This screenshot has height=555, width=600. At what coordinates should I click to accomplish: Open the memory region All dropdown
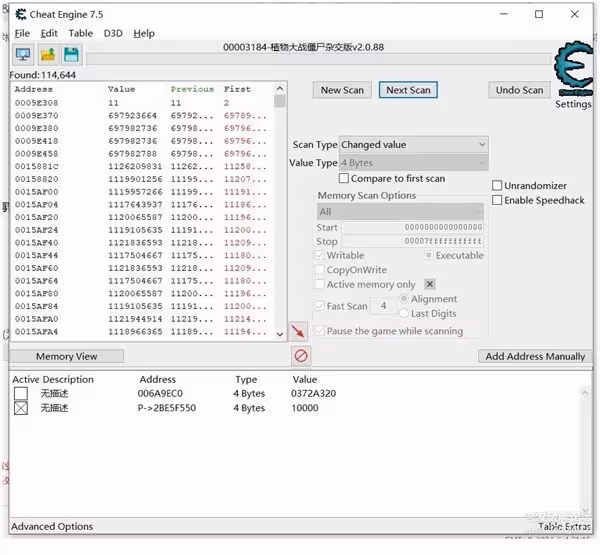400,212
